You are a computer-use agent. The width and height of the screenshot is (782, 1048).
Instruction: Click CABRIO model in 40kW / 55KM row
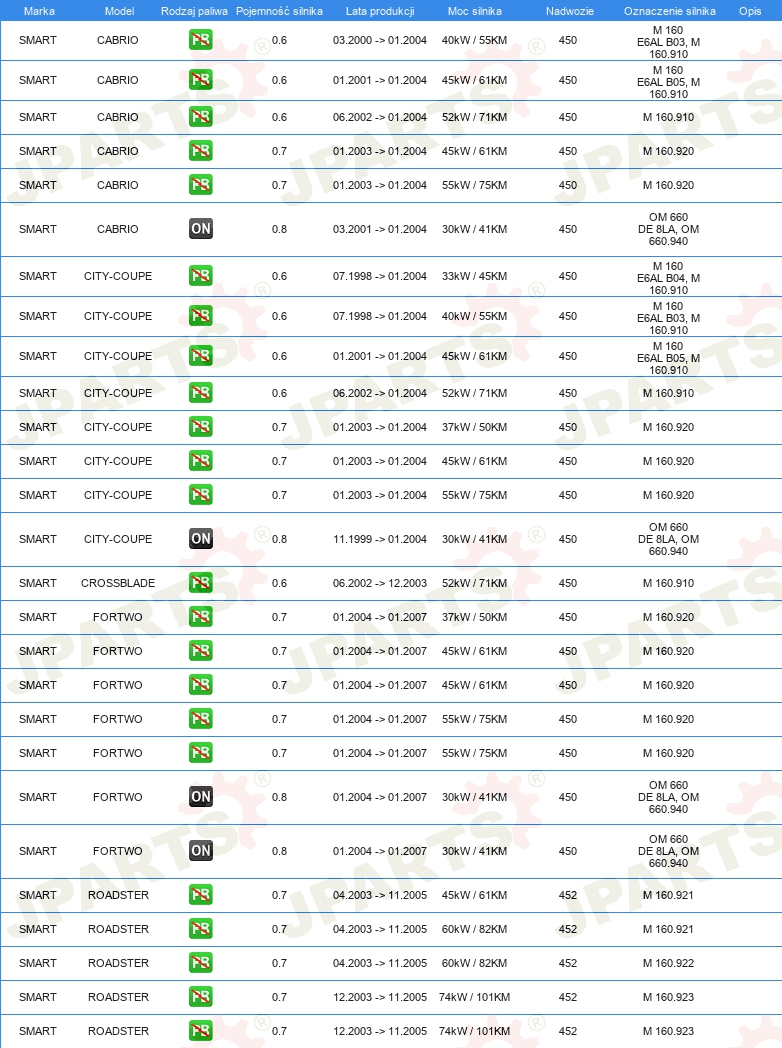tap(118, 40)
